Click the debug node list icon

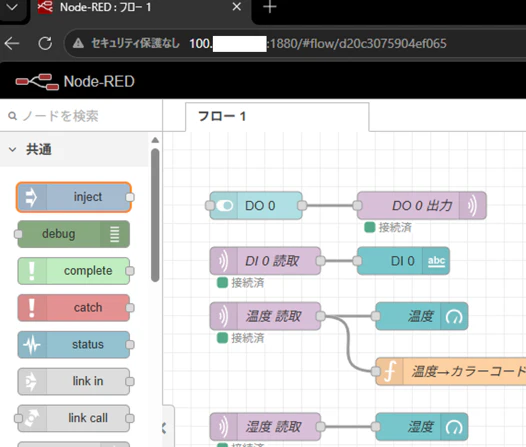tap(115, 234)
